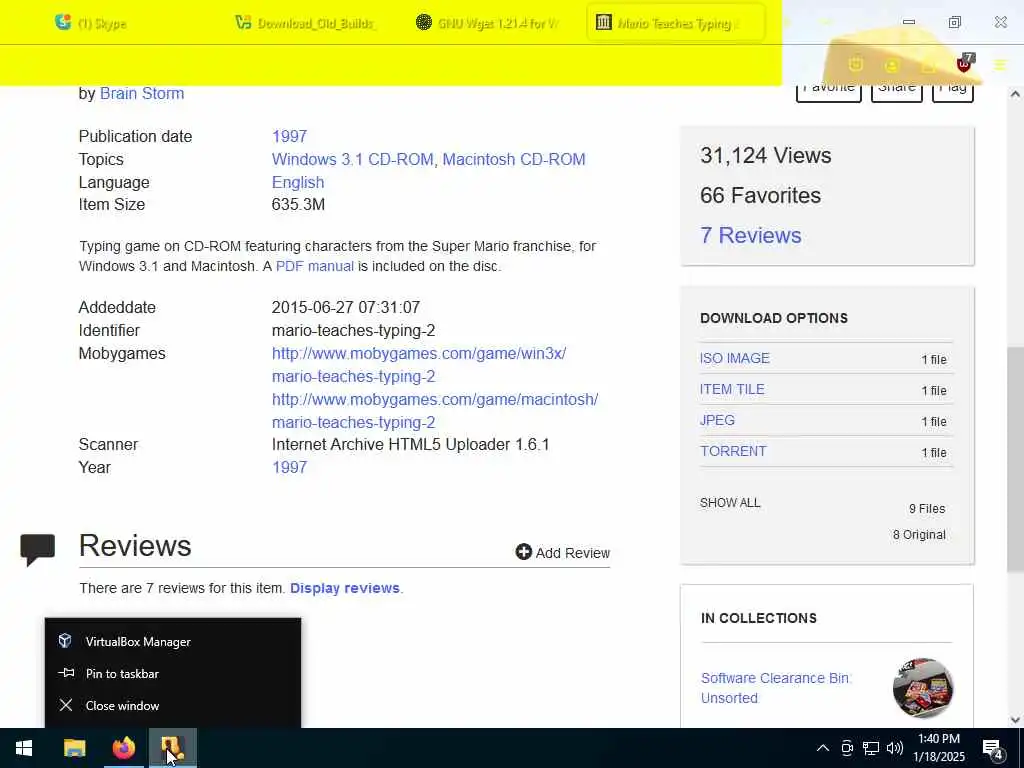Open the uBlock Origin extension icon
This screenshot has width=1024, height=768.
(964, 63)
